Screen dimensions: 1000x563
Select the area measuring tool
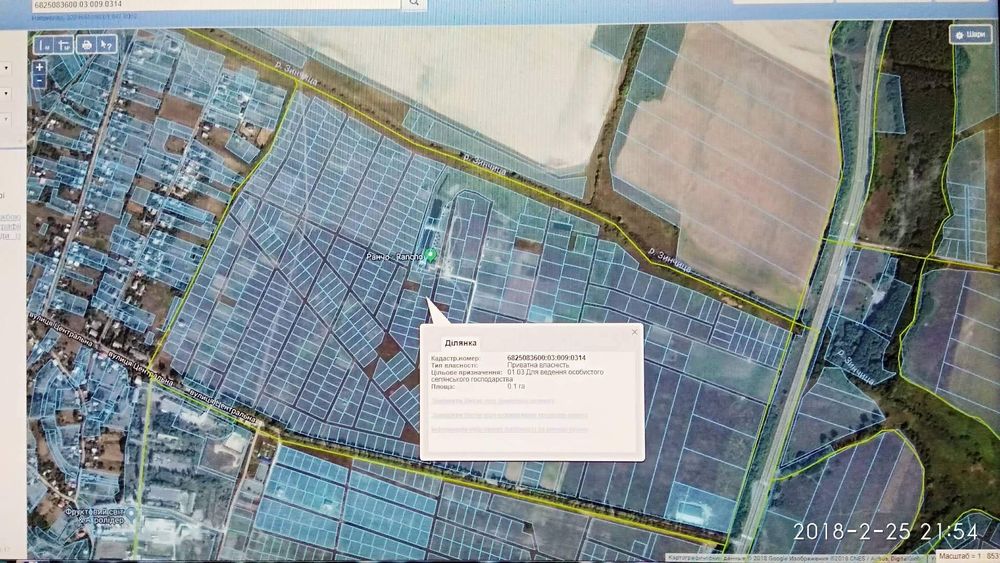64,45
